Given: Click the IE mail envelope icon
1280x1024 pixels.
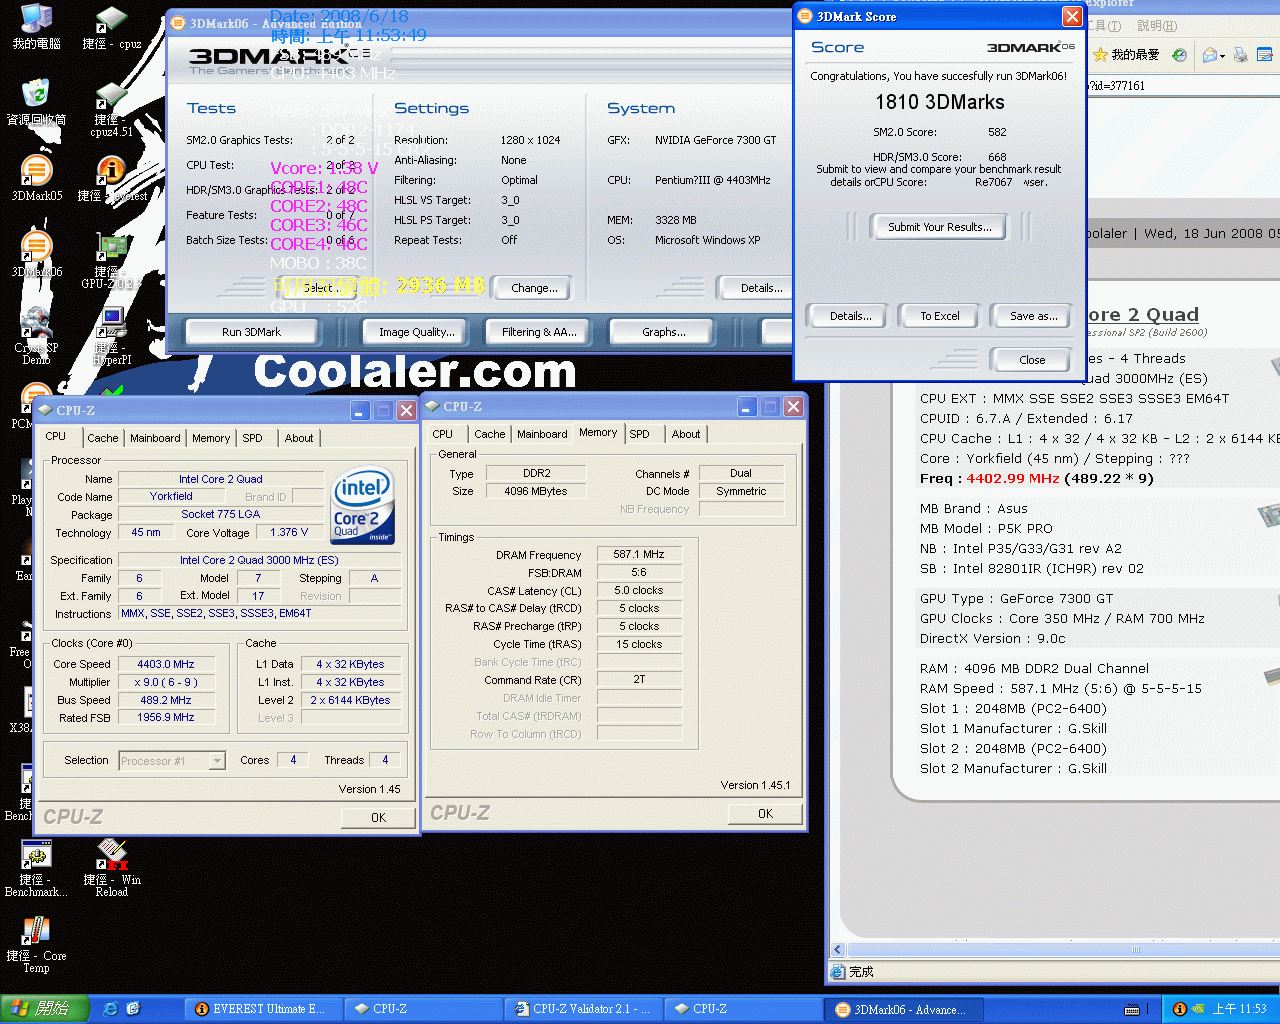Looking at the screenshot, I should pyautogui.click(x=1209, y=55).
